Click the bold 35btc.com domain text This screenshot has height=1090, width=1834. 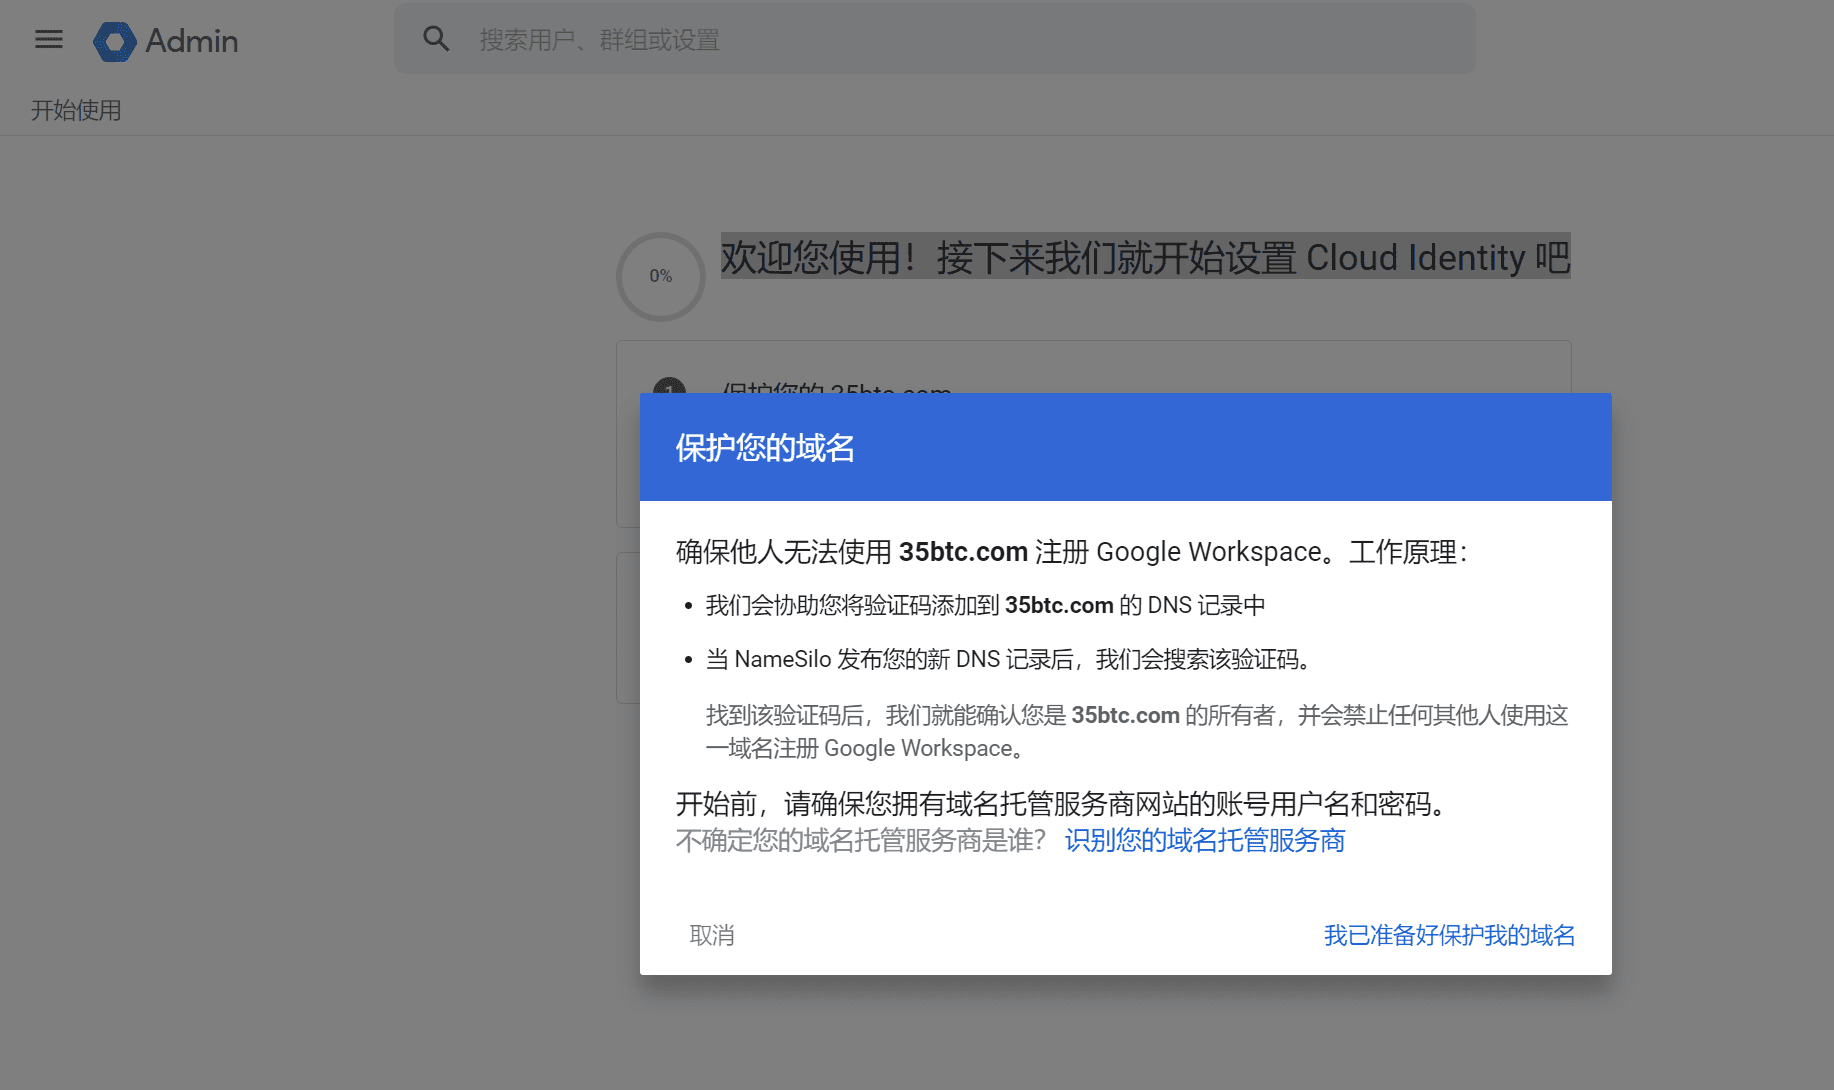coord(963,551)
